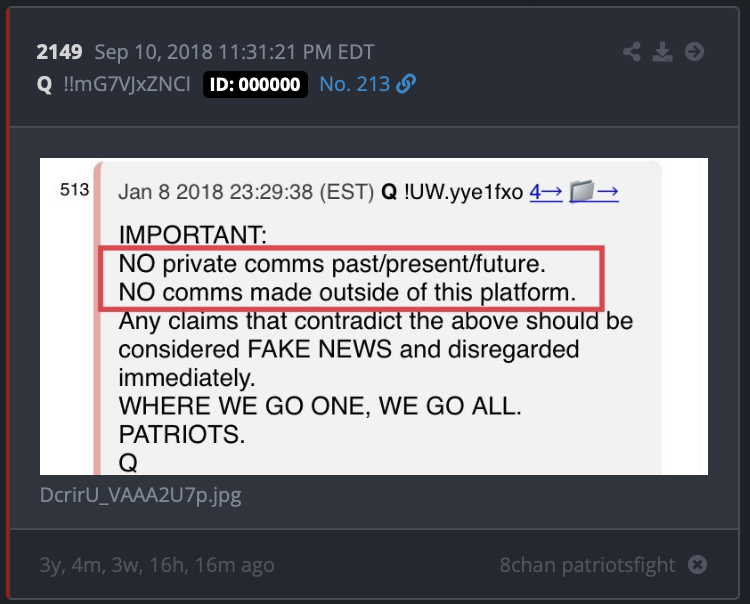
Task: Click the 8chan patriotsfight board label
Action: [587, 565]
